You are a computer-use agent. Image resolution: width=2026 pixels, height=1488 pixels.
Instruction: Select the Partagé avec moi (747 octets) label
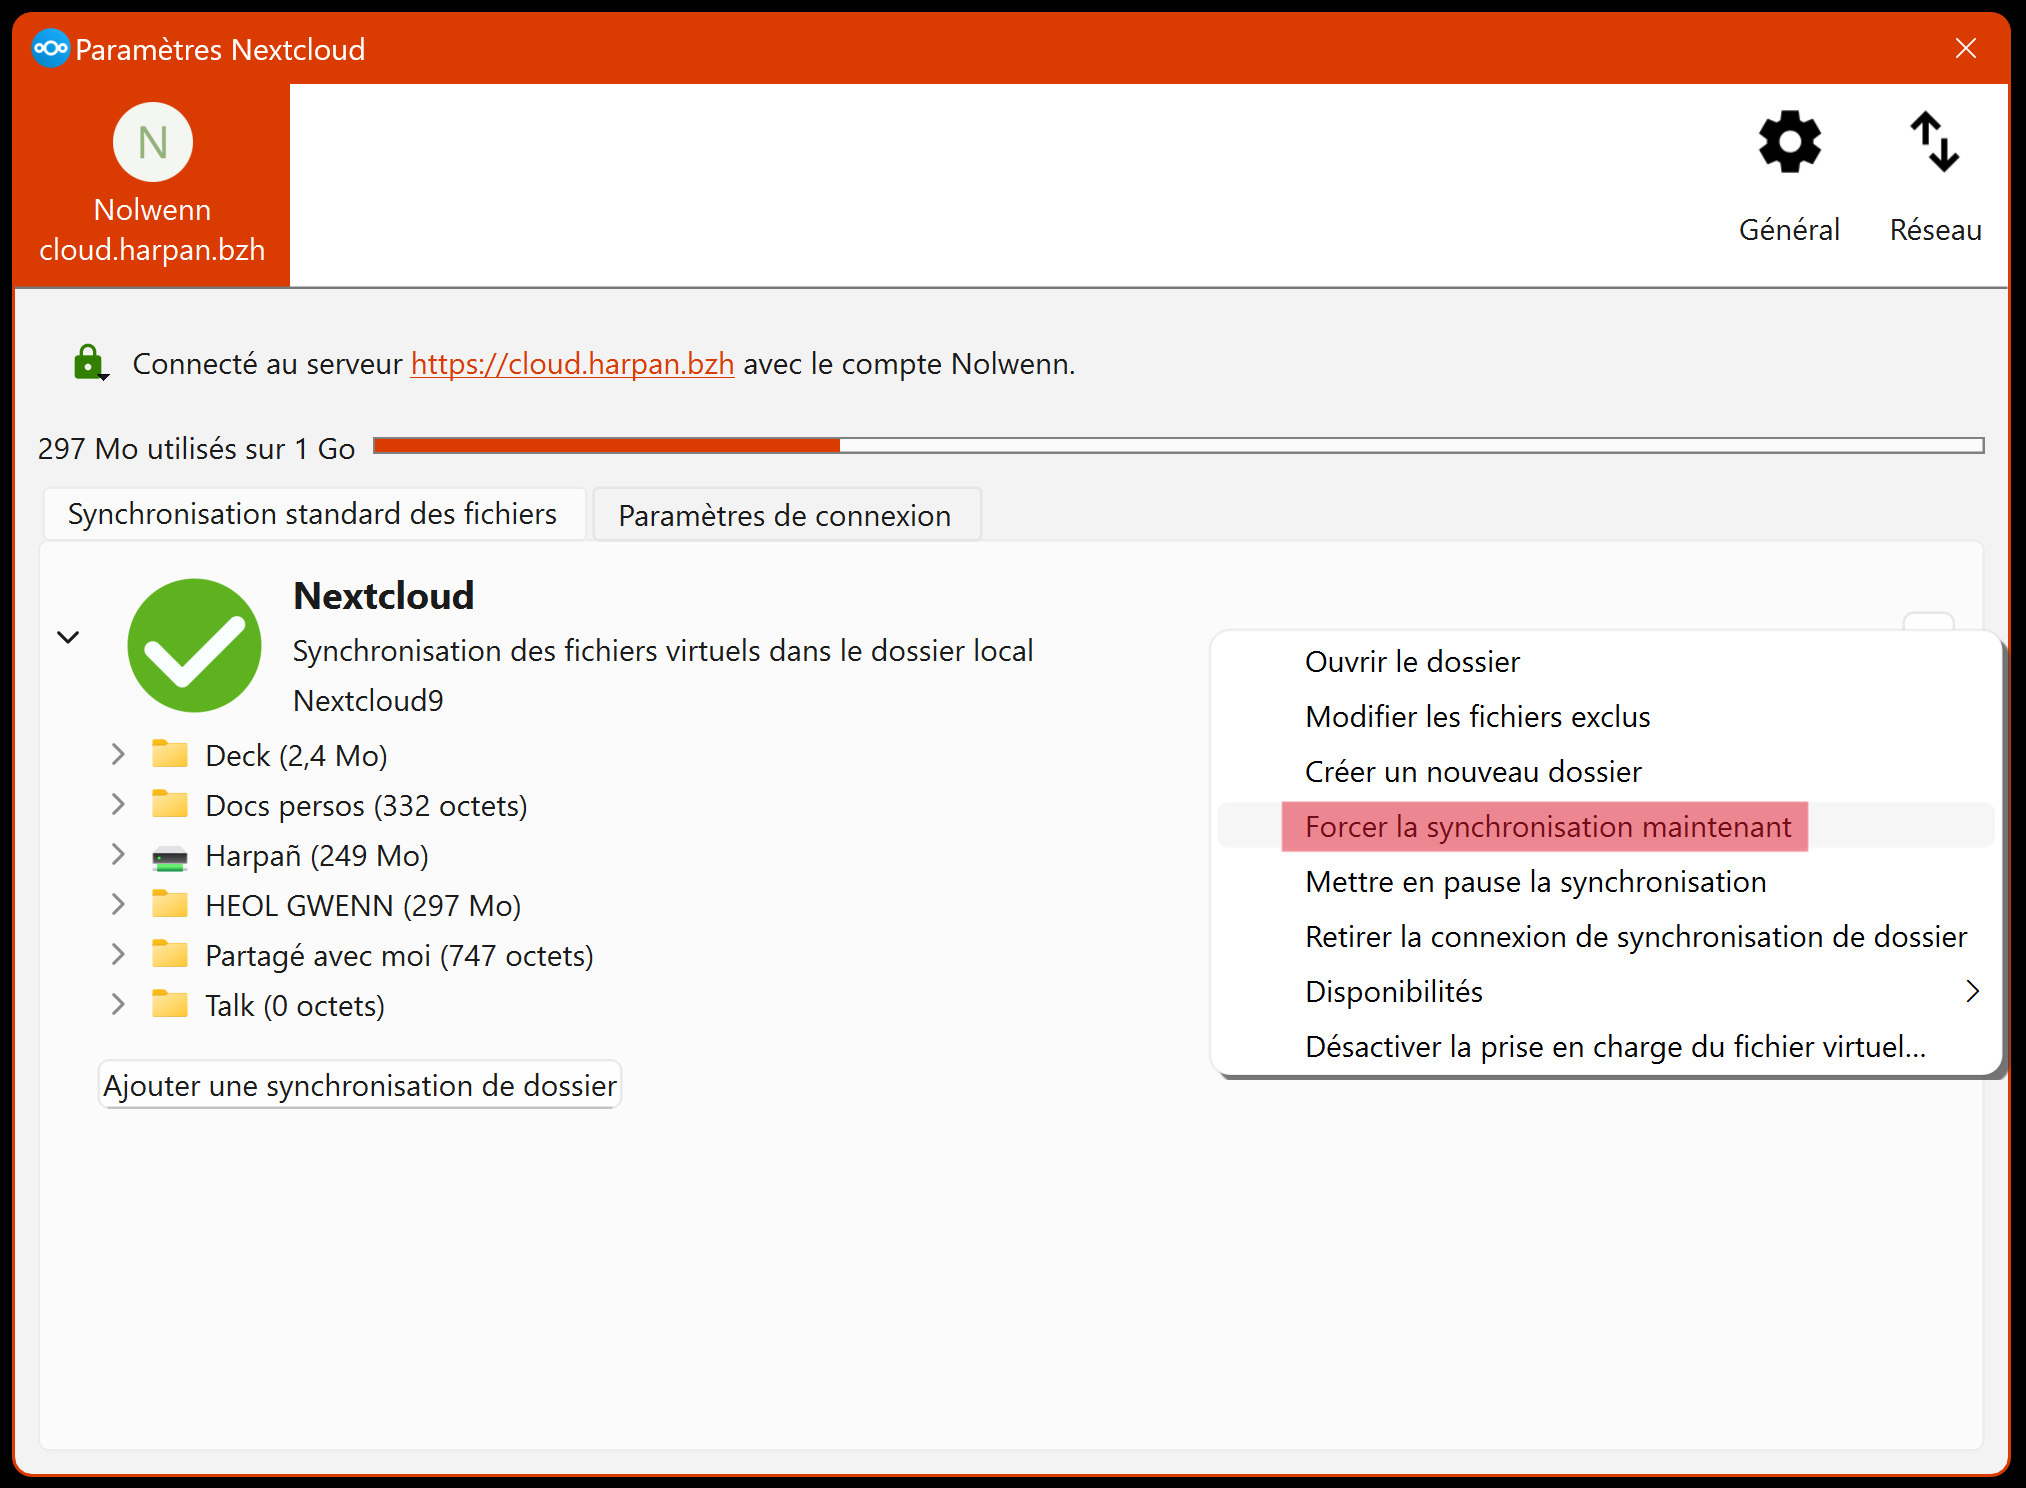coord(399,955)
